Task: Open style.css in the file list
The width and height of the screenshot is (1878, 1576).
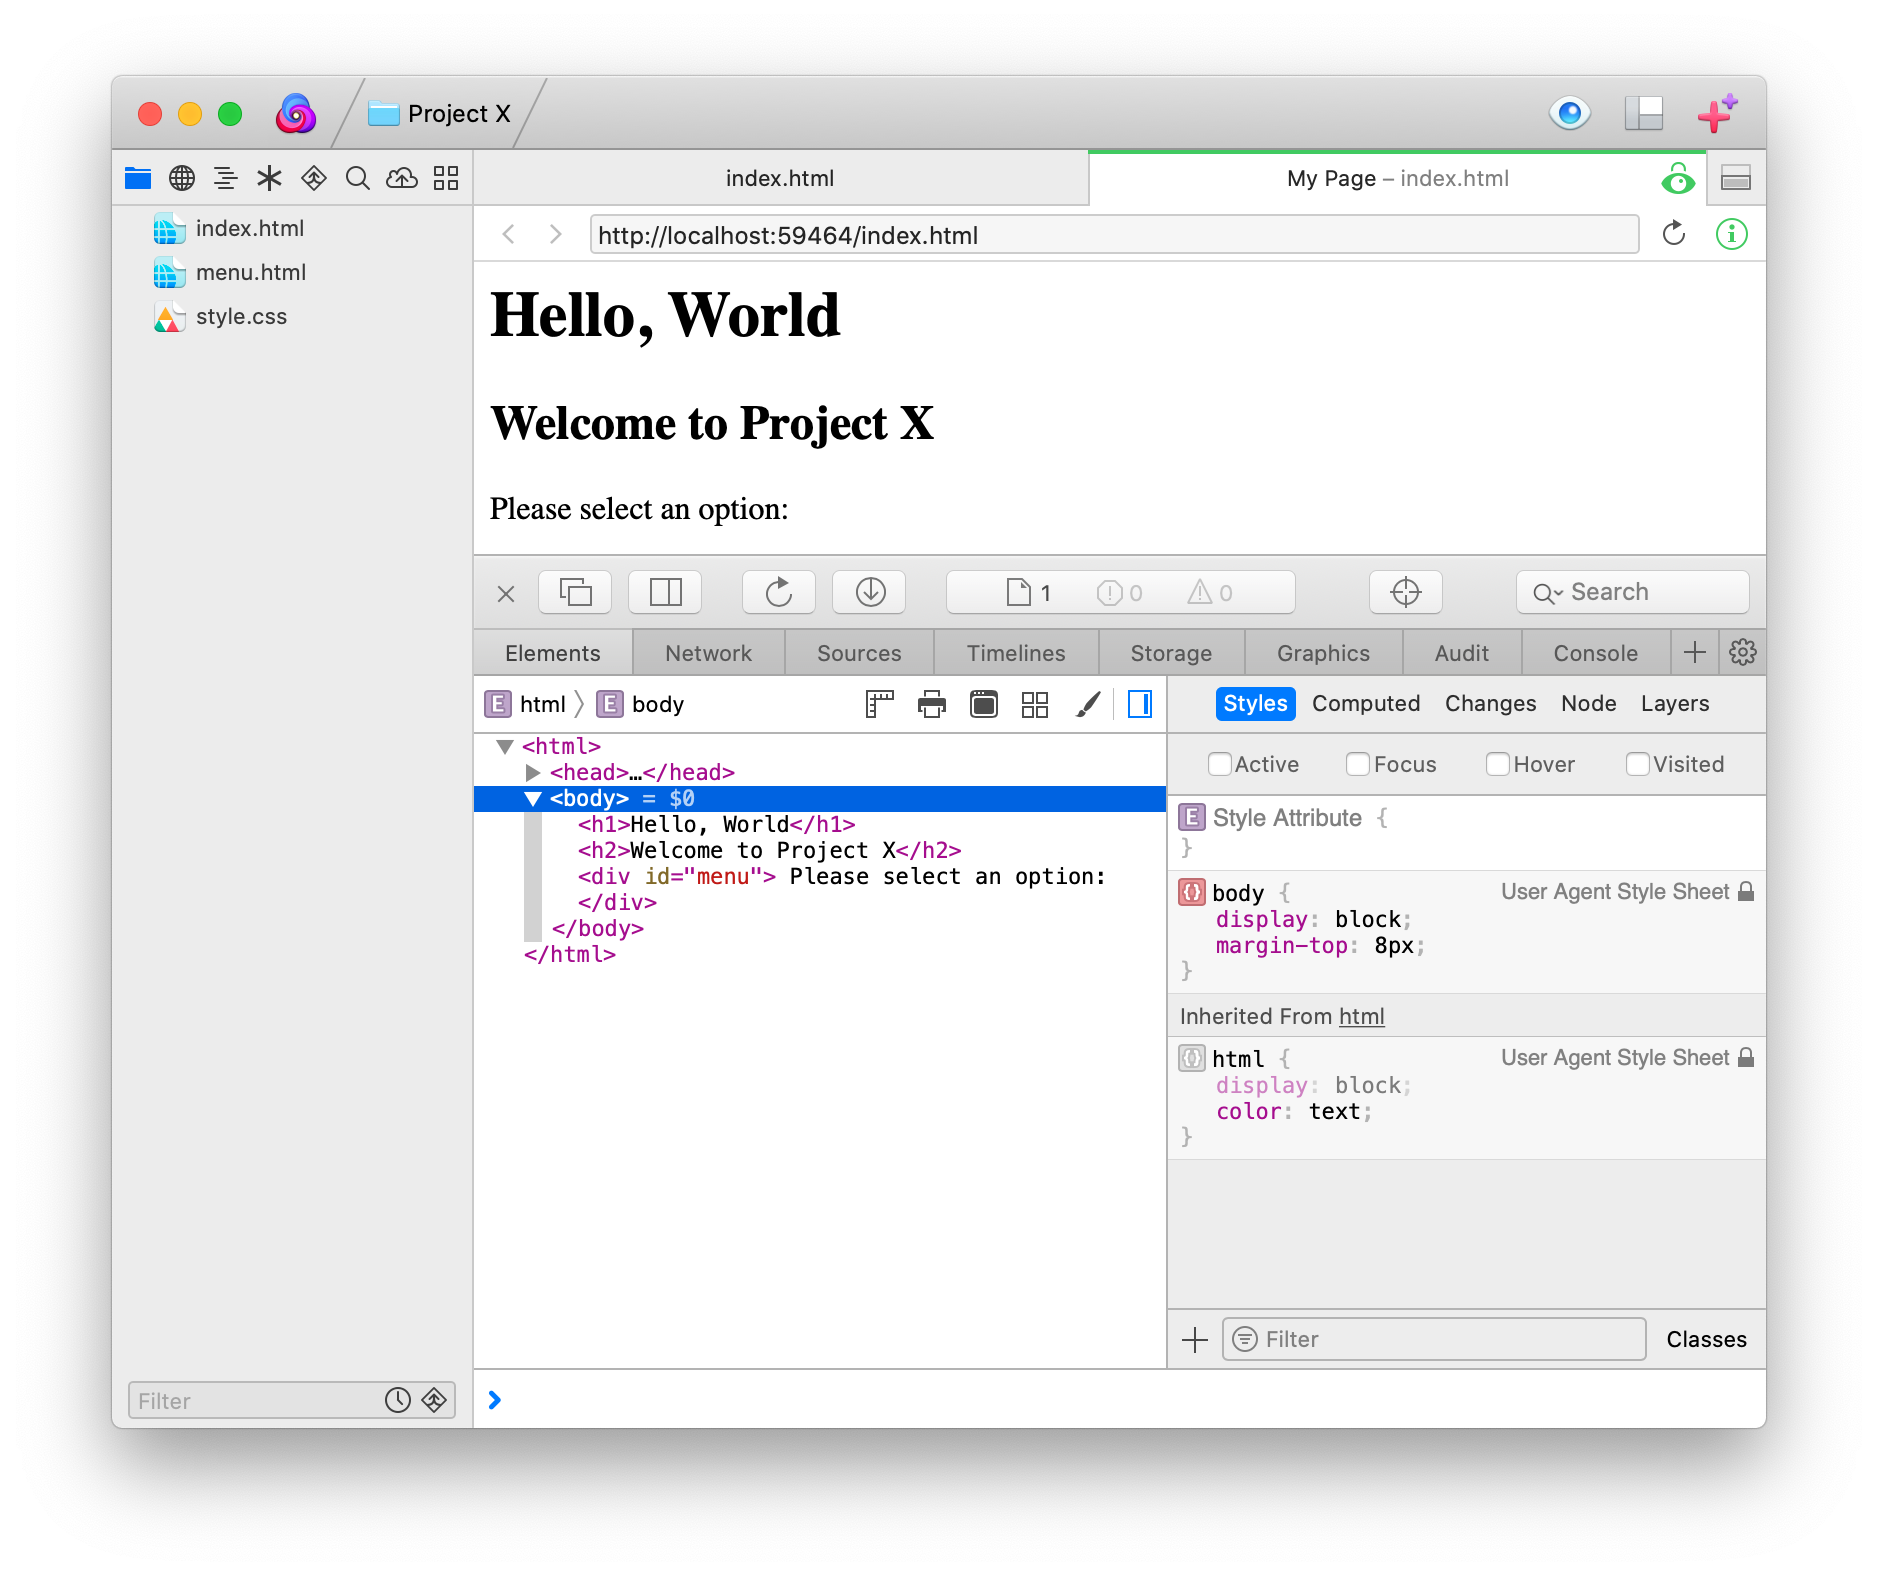Action: pos(241,316)
